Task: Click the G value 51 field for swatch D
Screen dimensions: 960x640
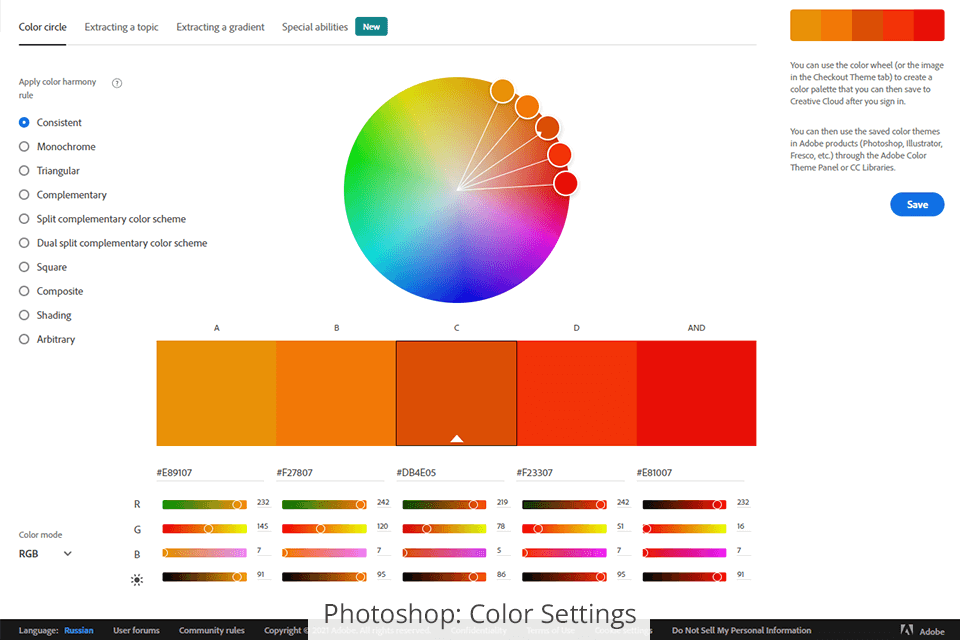Action: (621, 527)
